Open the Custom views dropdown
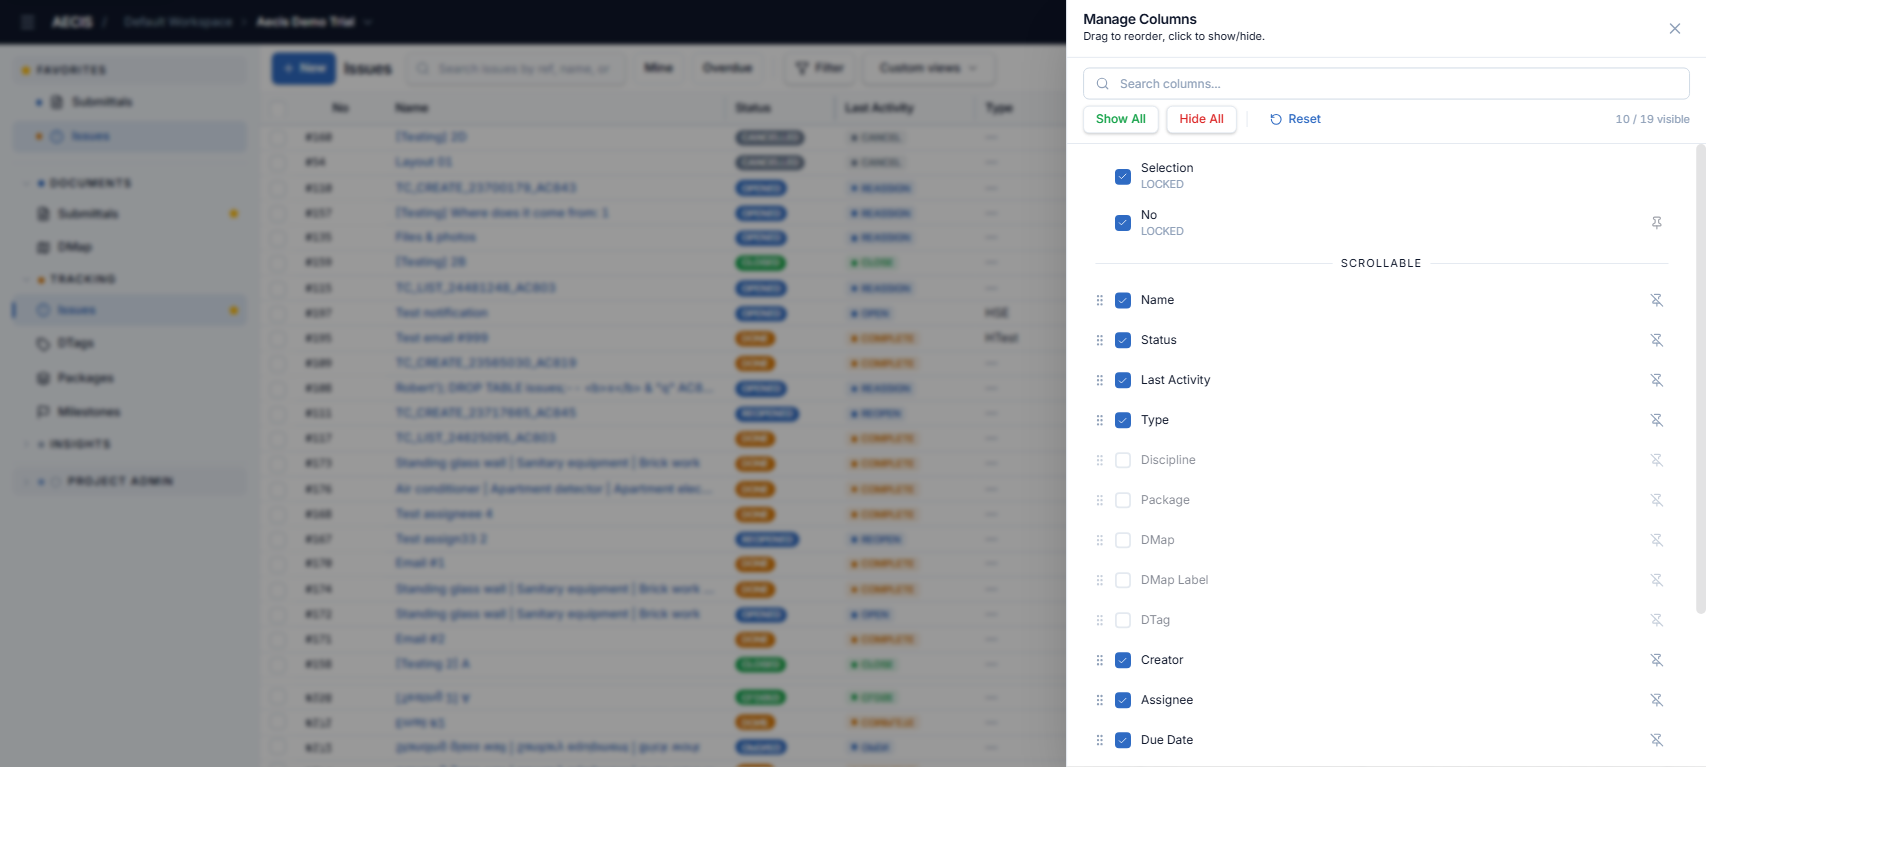This screenshot has width=1896, height=852. coord(929,68)
